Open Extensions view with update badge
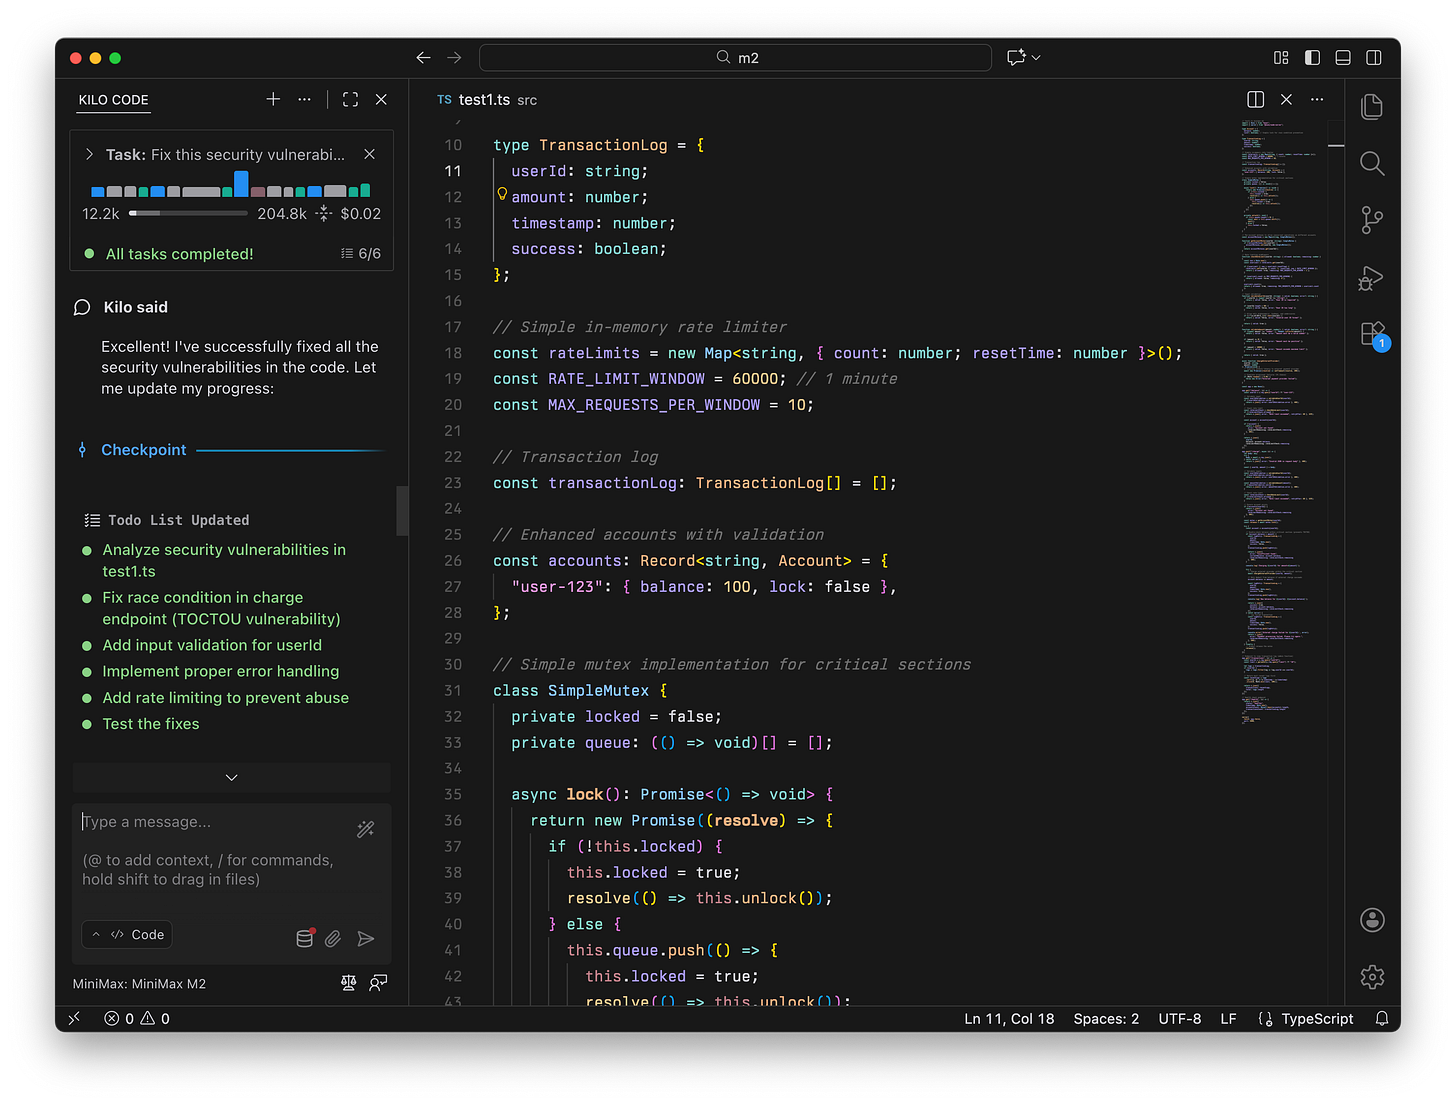The width and height of the screenshot is (1456, 1105). [x=1372, y=334]
